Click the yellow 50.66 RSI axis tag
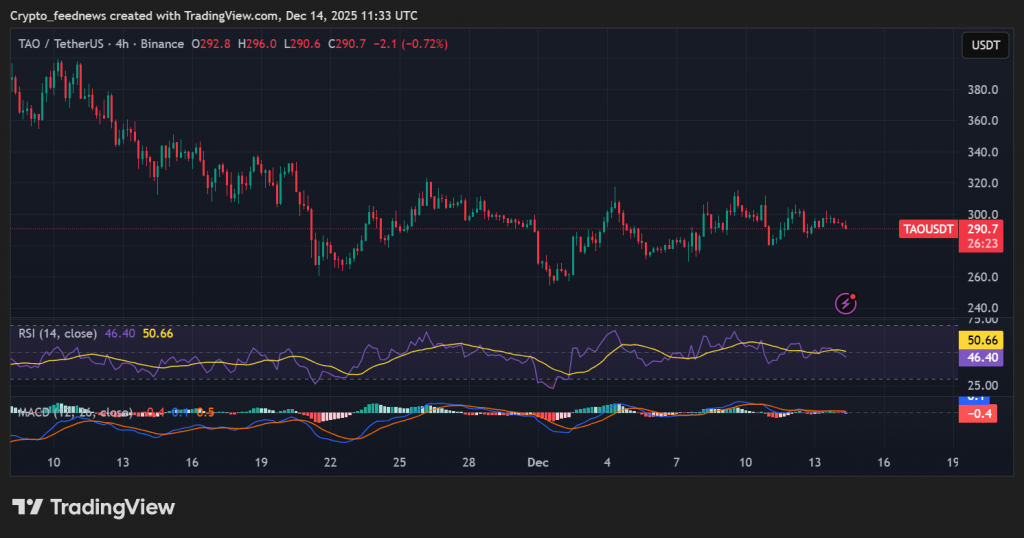The width and height of the screenshot is (1024, 538). (977, 341)
